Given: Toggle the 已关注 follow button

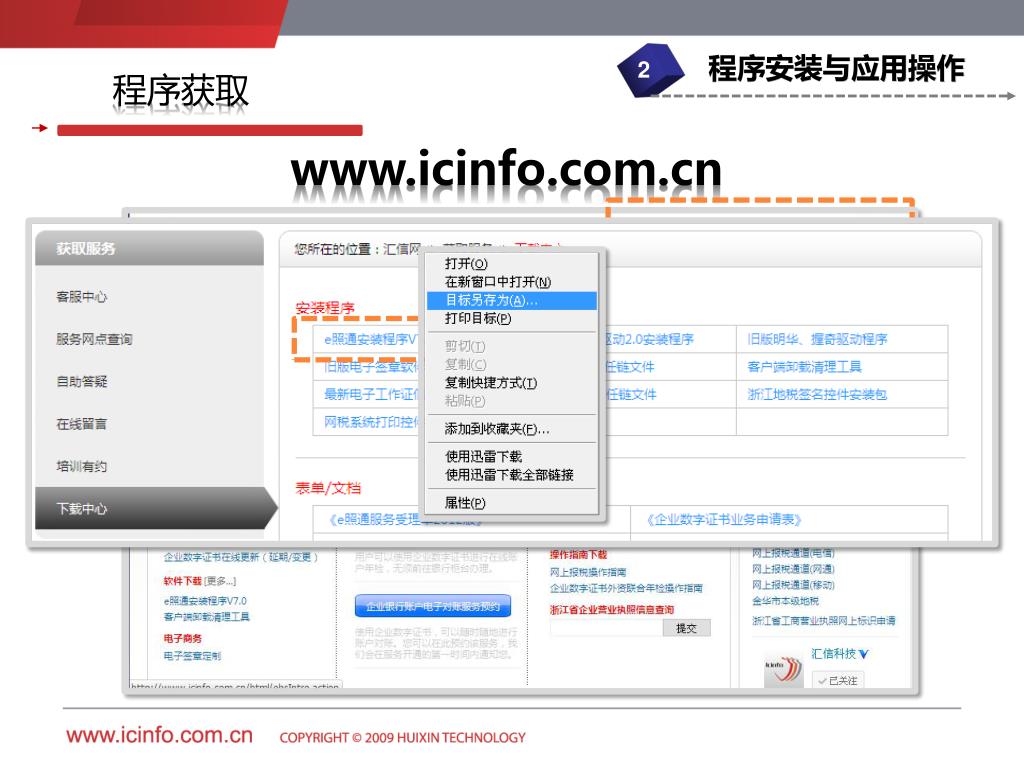Looking at the screenshot, I should point(838,680).
